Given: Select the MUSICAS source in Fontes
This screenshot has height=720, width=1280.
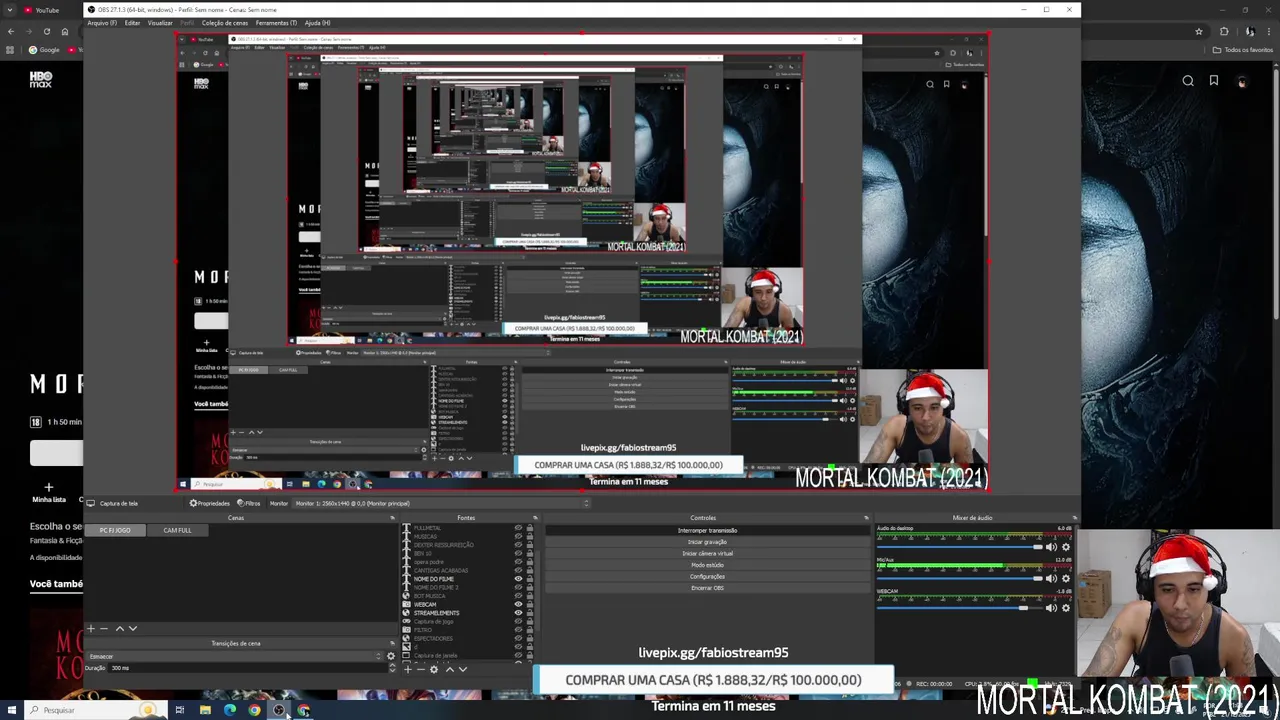Looking at the screenshot, I should tap(425, 536).
